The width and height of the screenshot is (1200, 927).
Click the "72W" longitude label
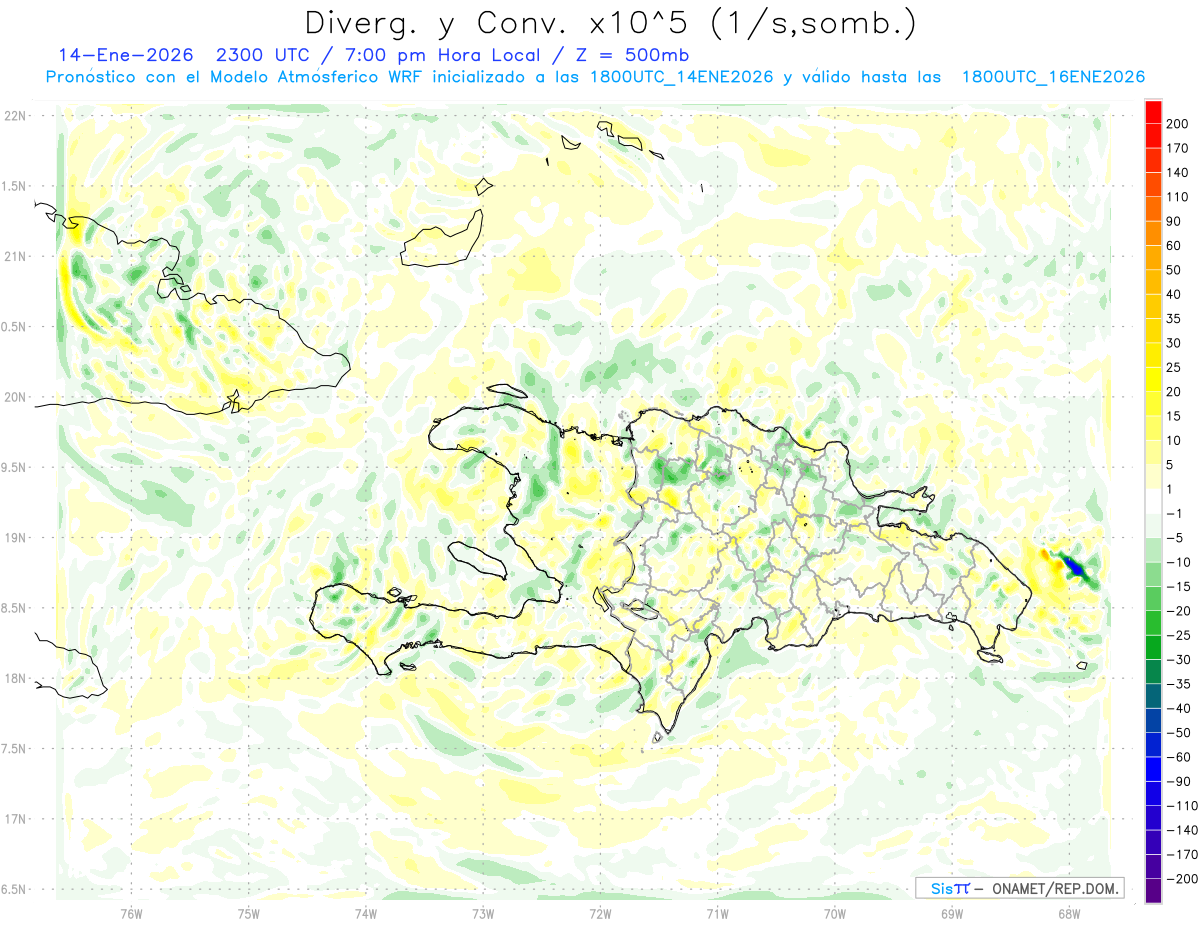tap(600, 913)
